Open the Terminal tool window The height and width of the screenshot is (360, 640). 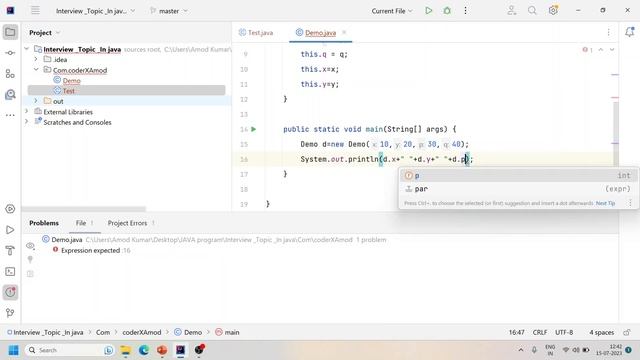[x=10, y=271]
